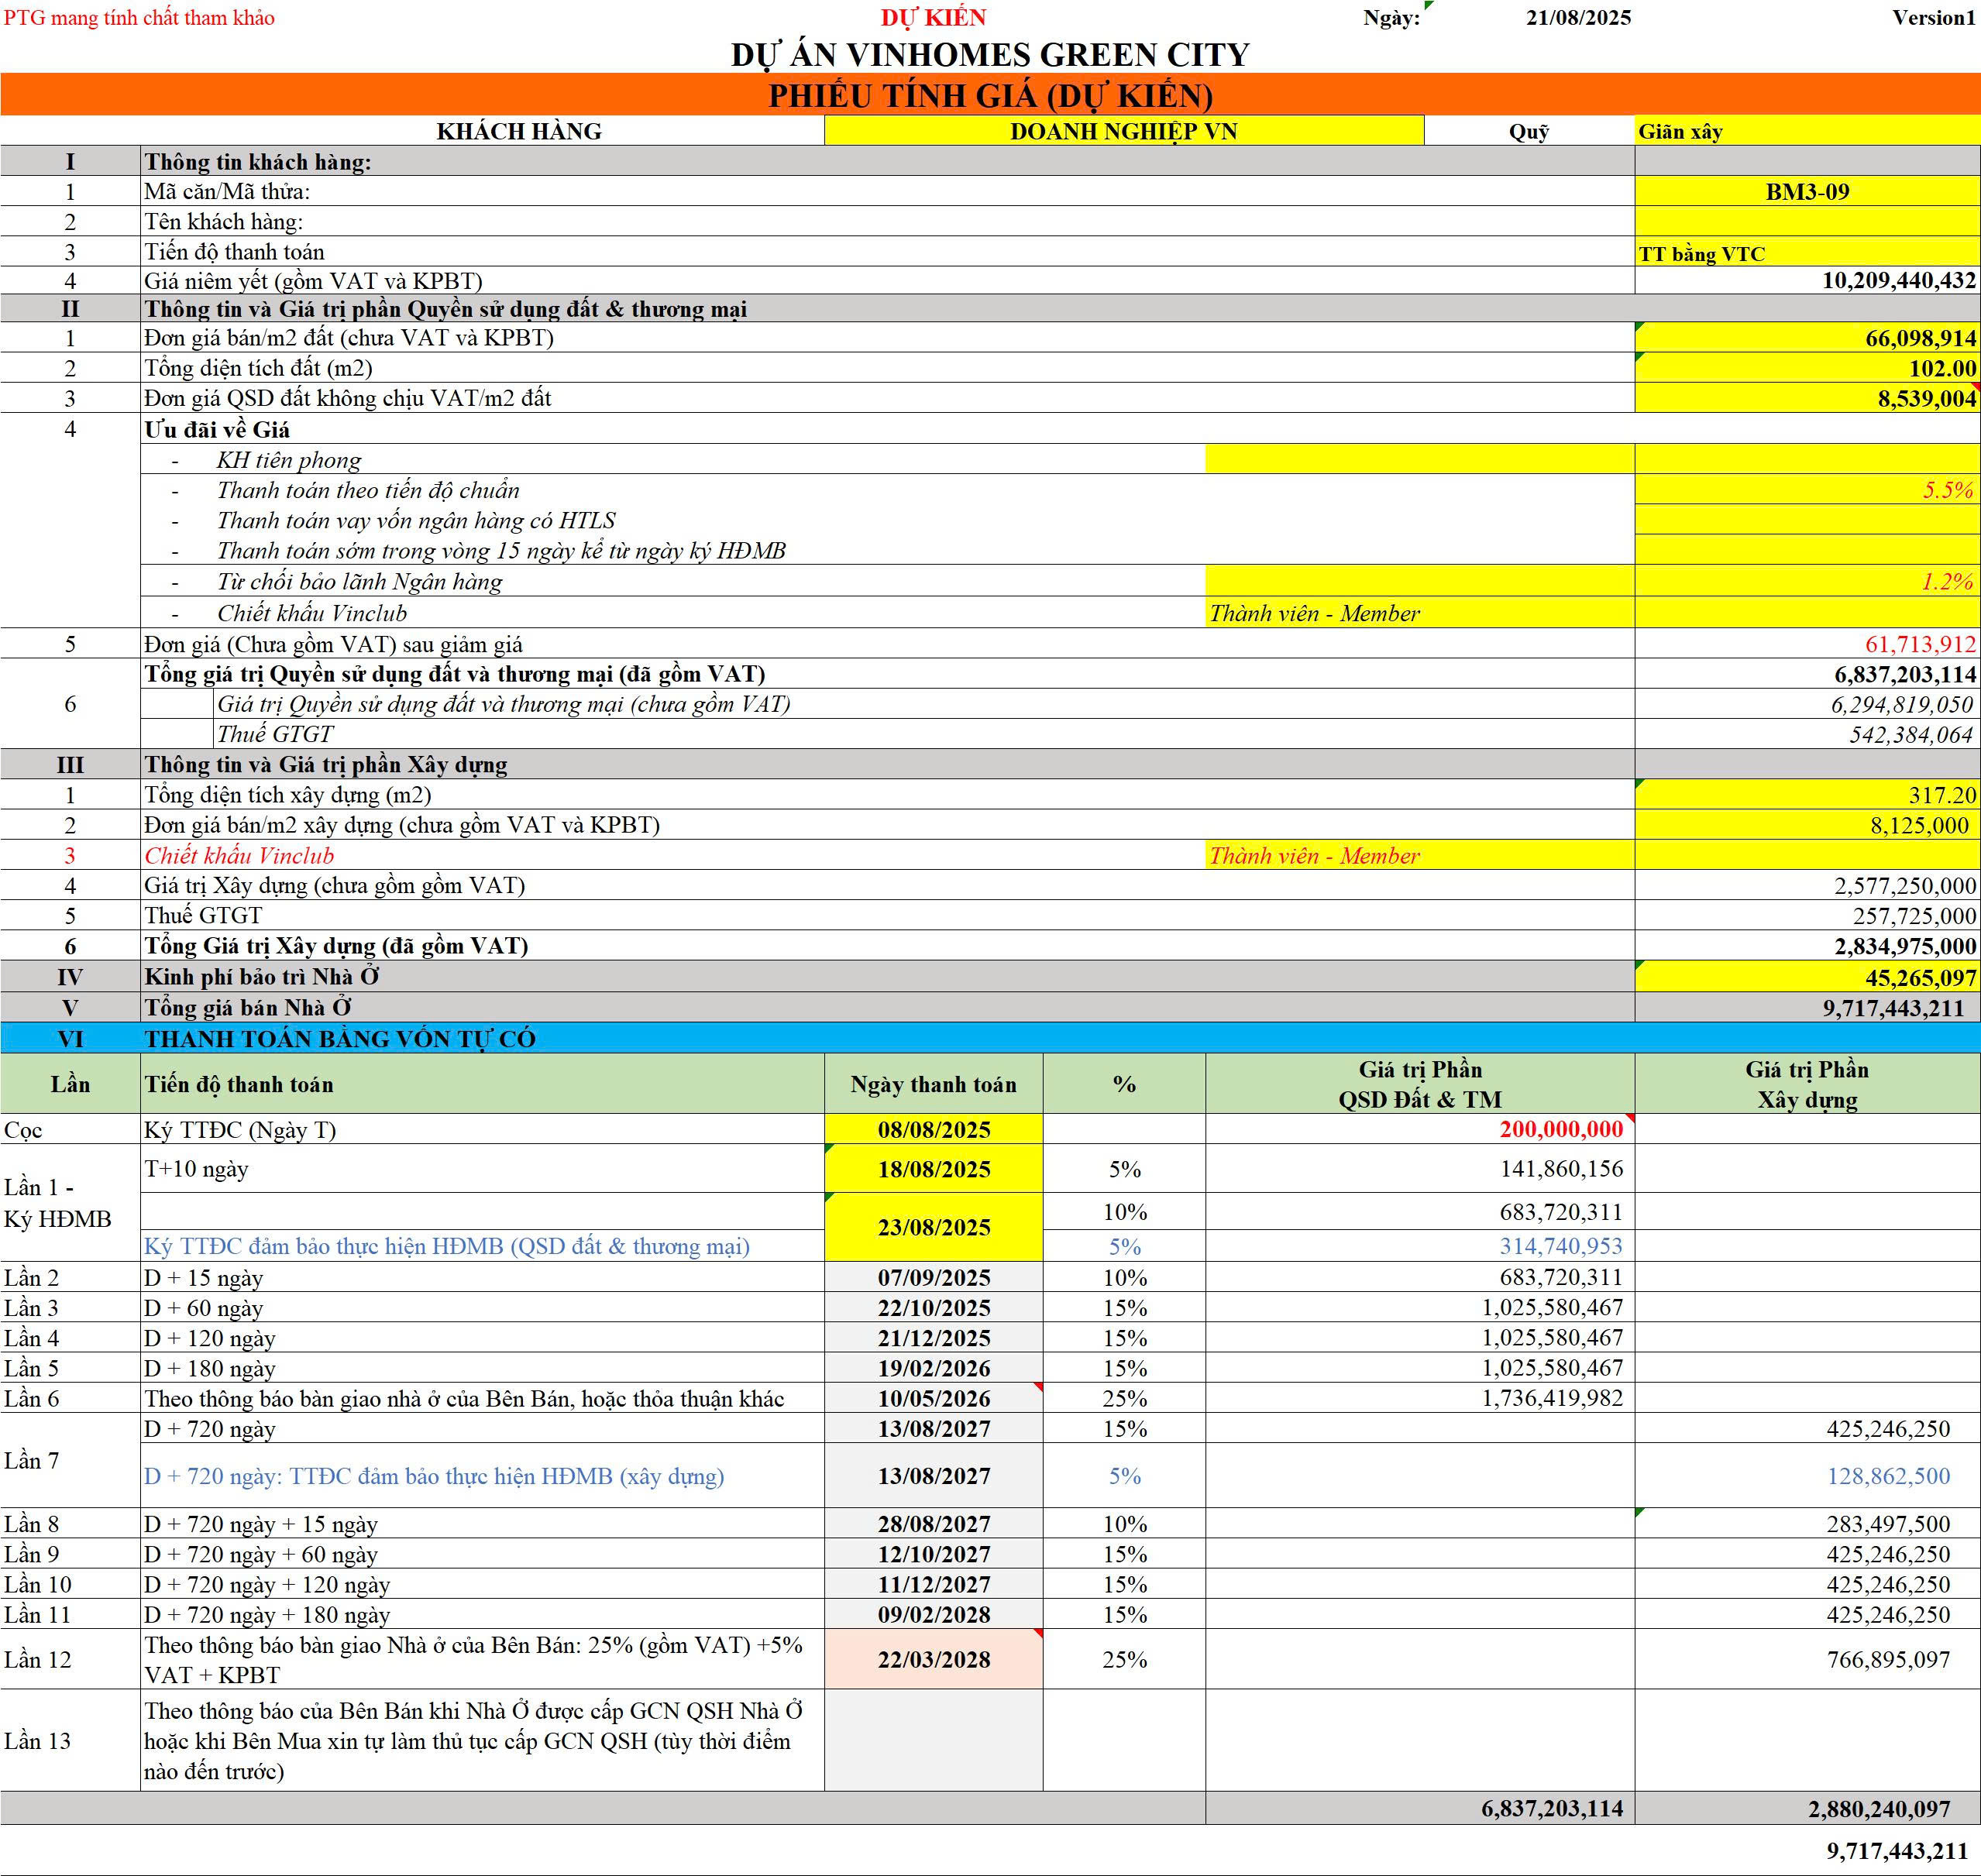The width and height of the screenshot is (1981, 1876).
Task: Select the Ký TTĐC đảm bảo thực hiện HĐMB text
Action: (x=447, y=1246)
